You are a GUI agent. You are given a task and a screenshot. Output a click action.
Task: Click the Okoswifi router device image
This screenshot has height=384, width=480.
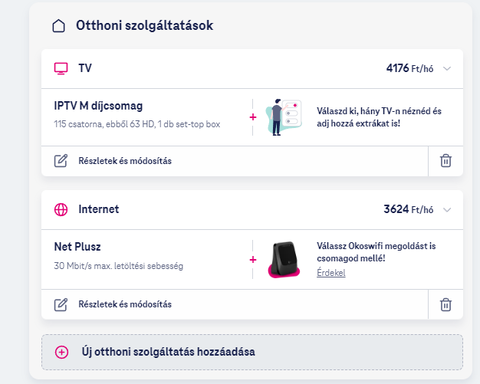click(x=284, y=260)
